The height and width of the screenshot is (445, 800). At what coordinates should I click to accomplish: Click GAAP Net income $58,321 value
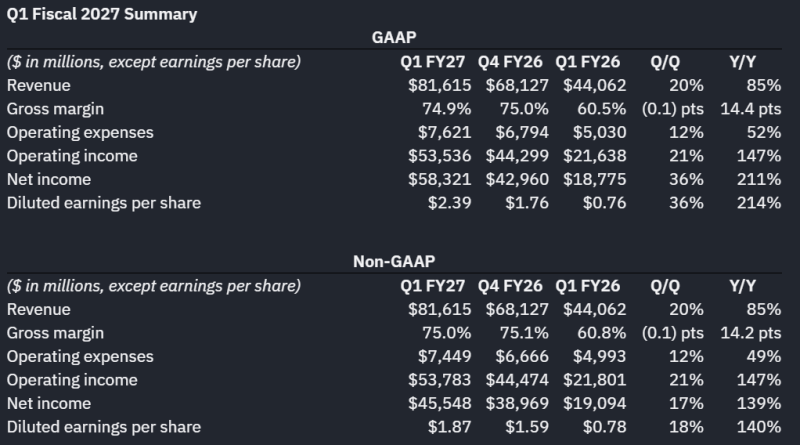439,179
